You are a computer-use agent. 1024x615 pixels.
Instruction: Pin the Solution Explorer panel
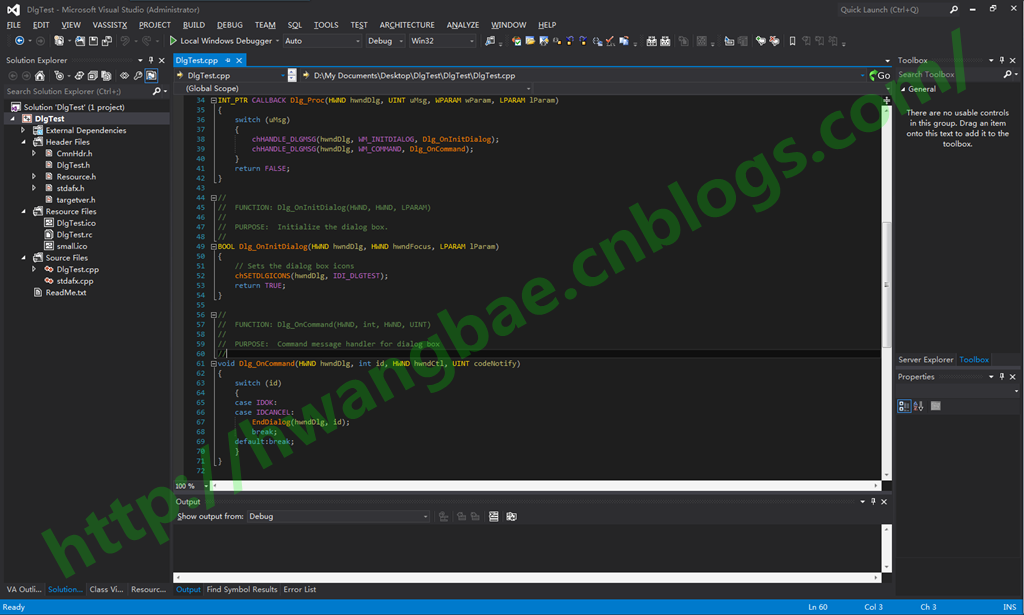point(150,60)
